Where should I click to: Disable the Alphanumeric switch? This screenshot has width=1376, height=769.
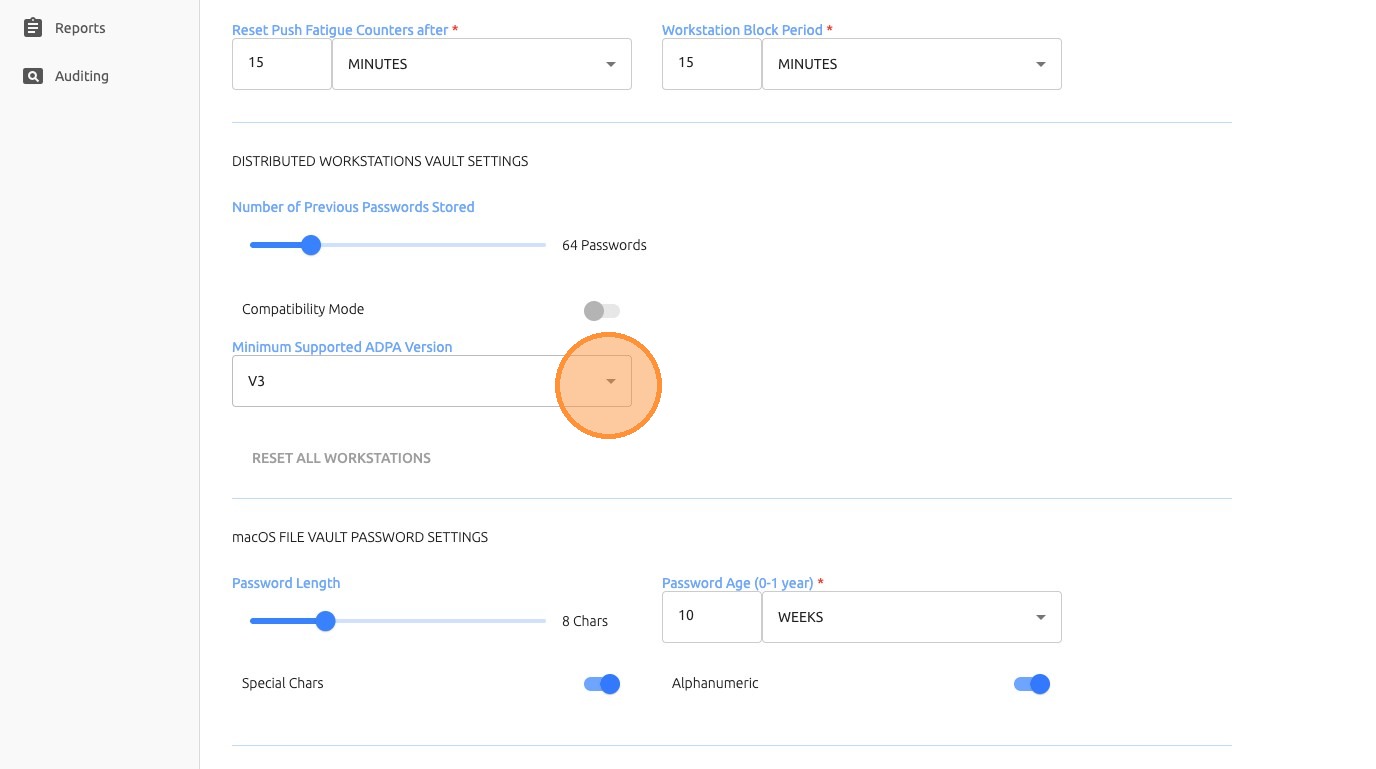click(1032, 684)
